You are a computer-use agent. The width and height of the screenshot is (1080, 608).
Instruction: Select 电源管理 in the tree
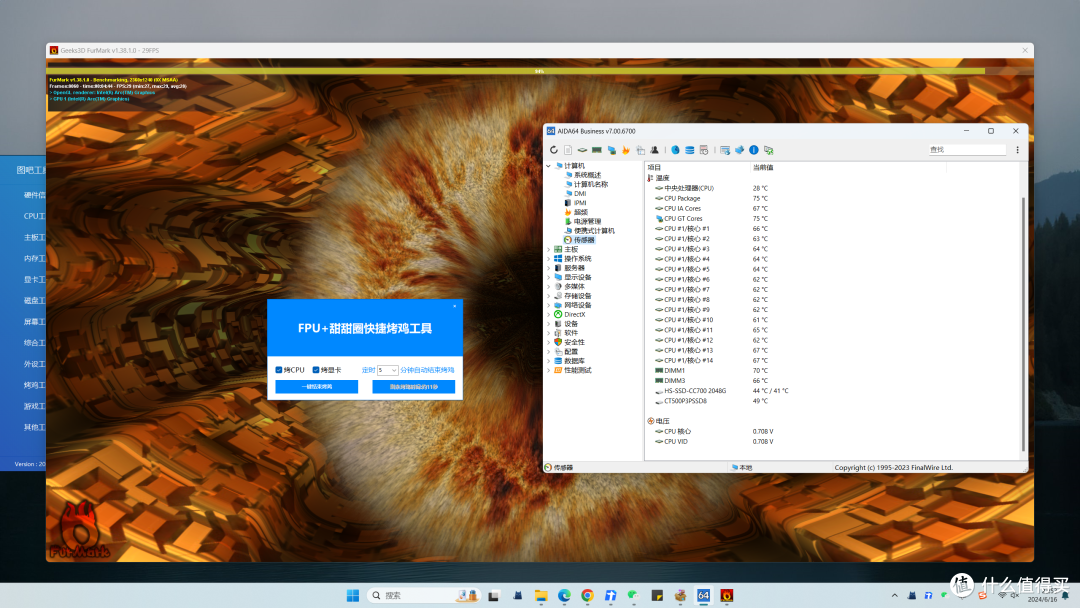point(587,222)
